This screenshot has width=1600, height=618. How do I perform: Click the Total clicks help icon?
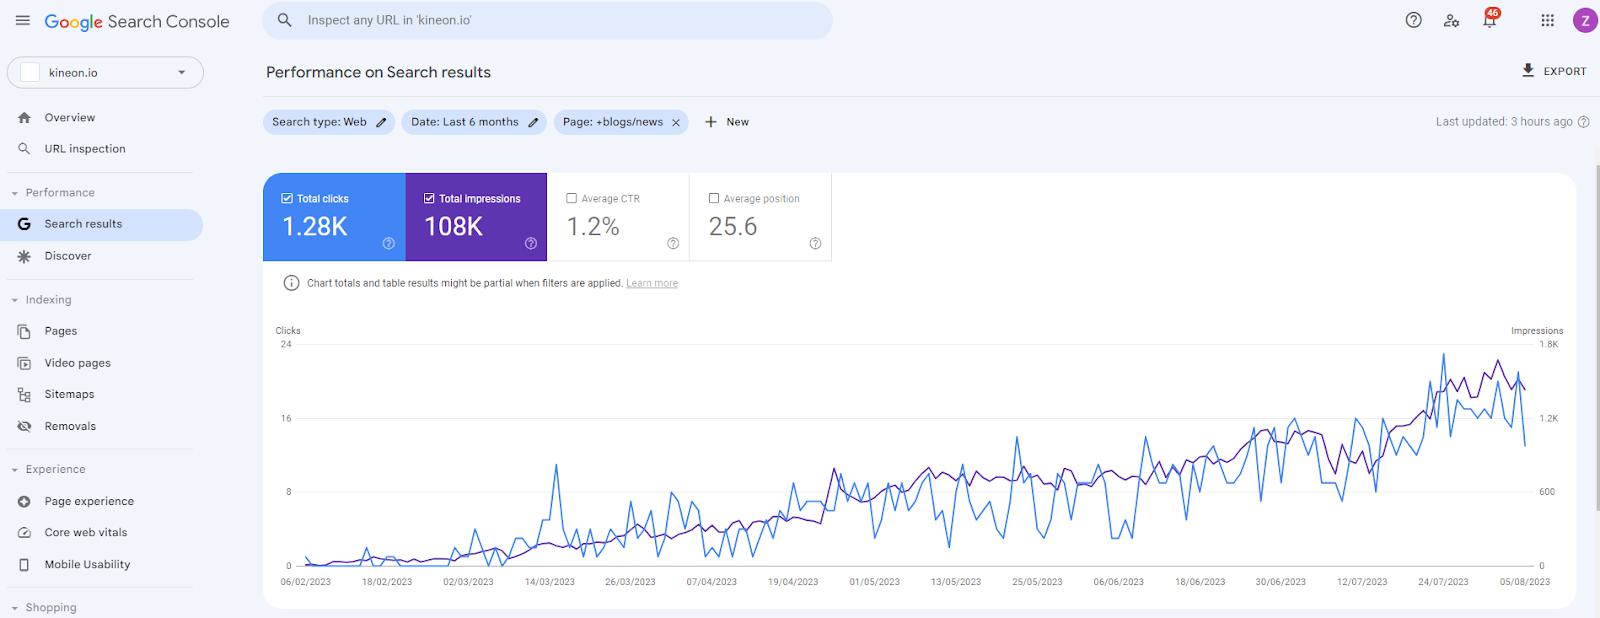(x=389, y=243)
